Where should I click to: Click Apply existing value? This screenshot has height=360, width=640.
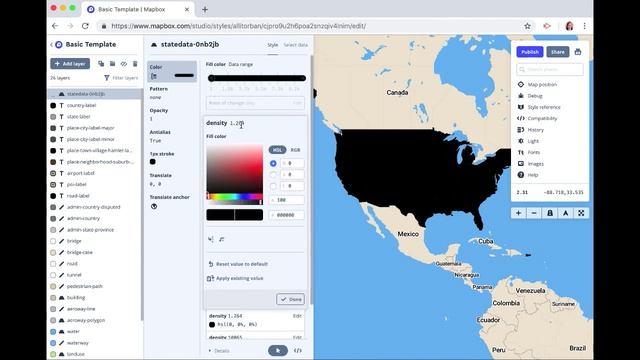coord(236,278)
